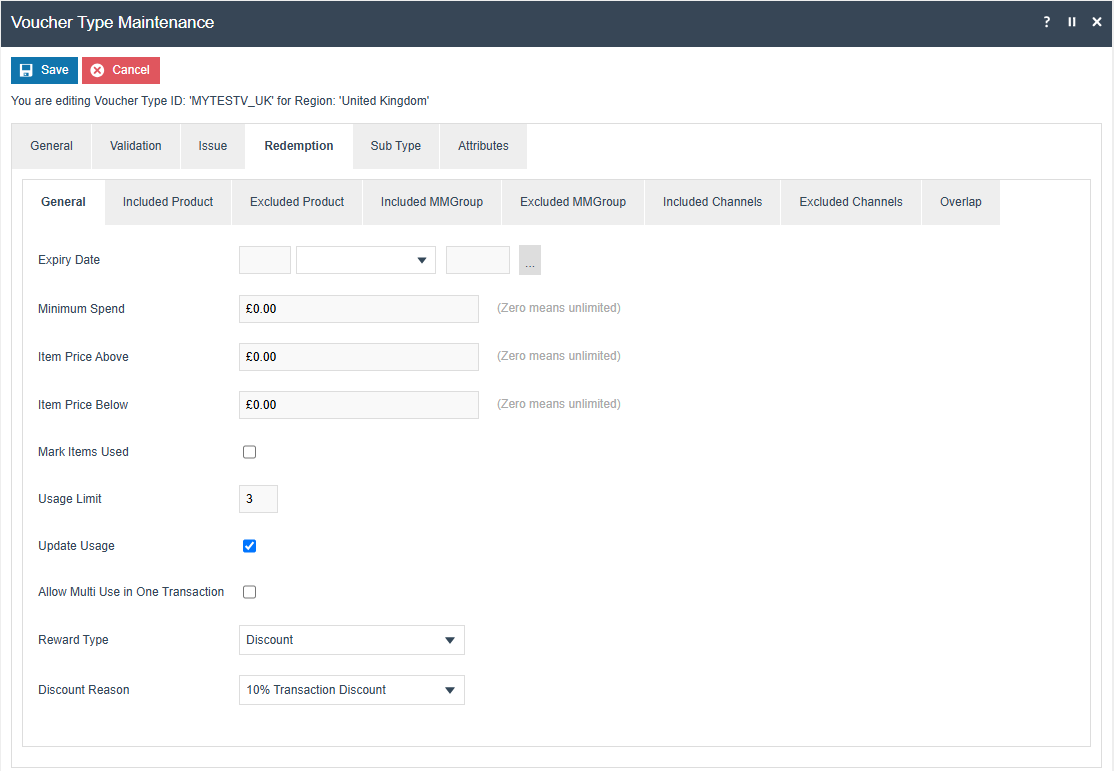
Task: Switch to the top-level General tab
Action: pos(51,146)
